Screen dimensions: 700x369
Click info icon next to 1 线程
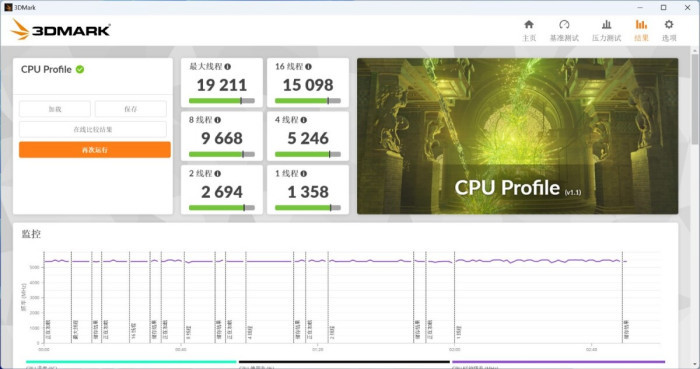[304, 174]
